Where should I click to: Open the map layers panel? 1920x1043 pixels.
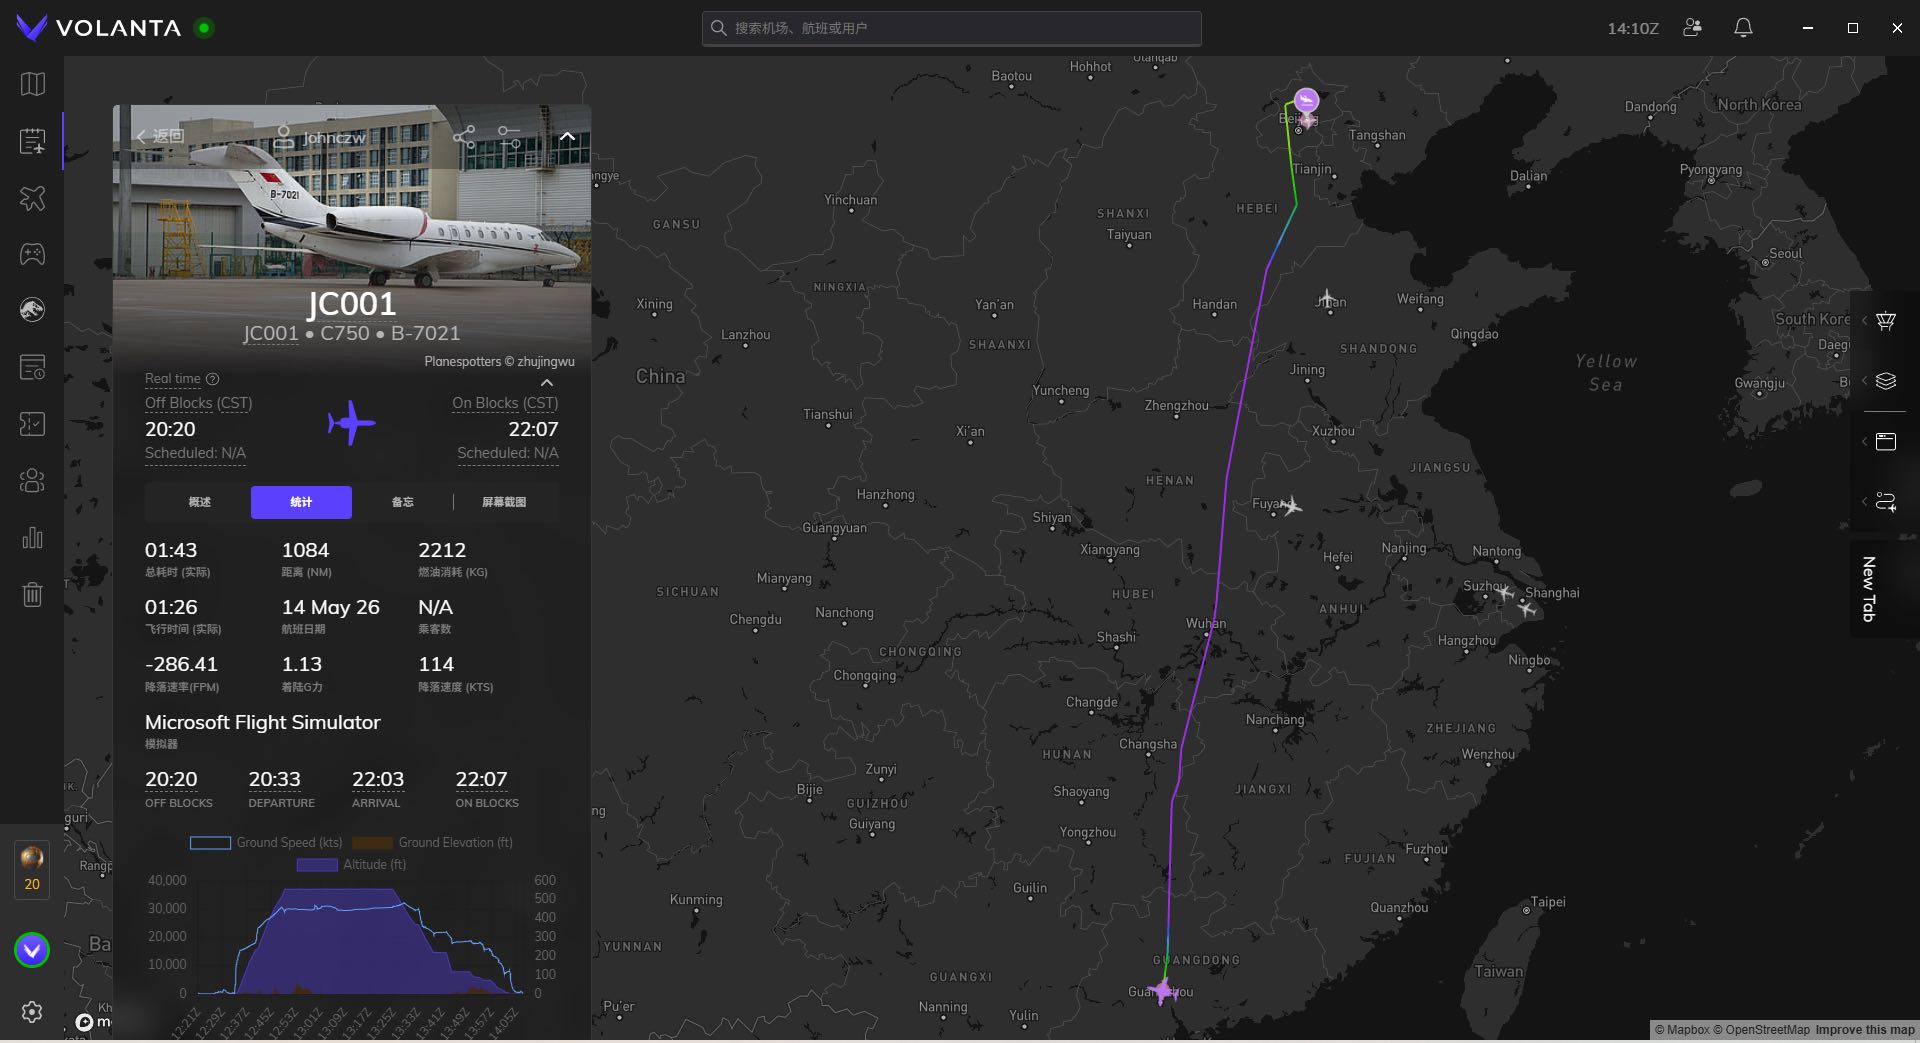[x=1885, y=381]
